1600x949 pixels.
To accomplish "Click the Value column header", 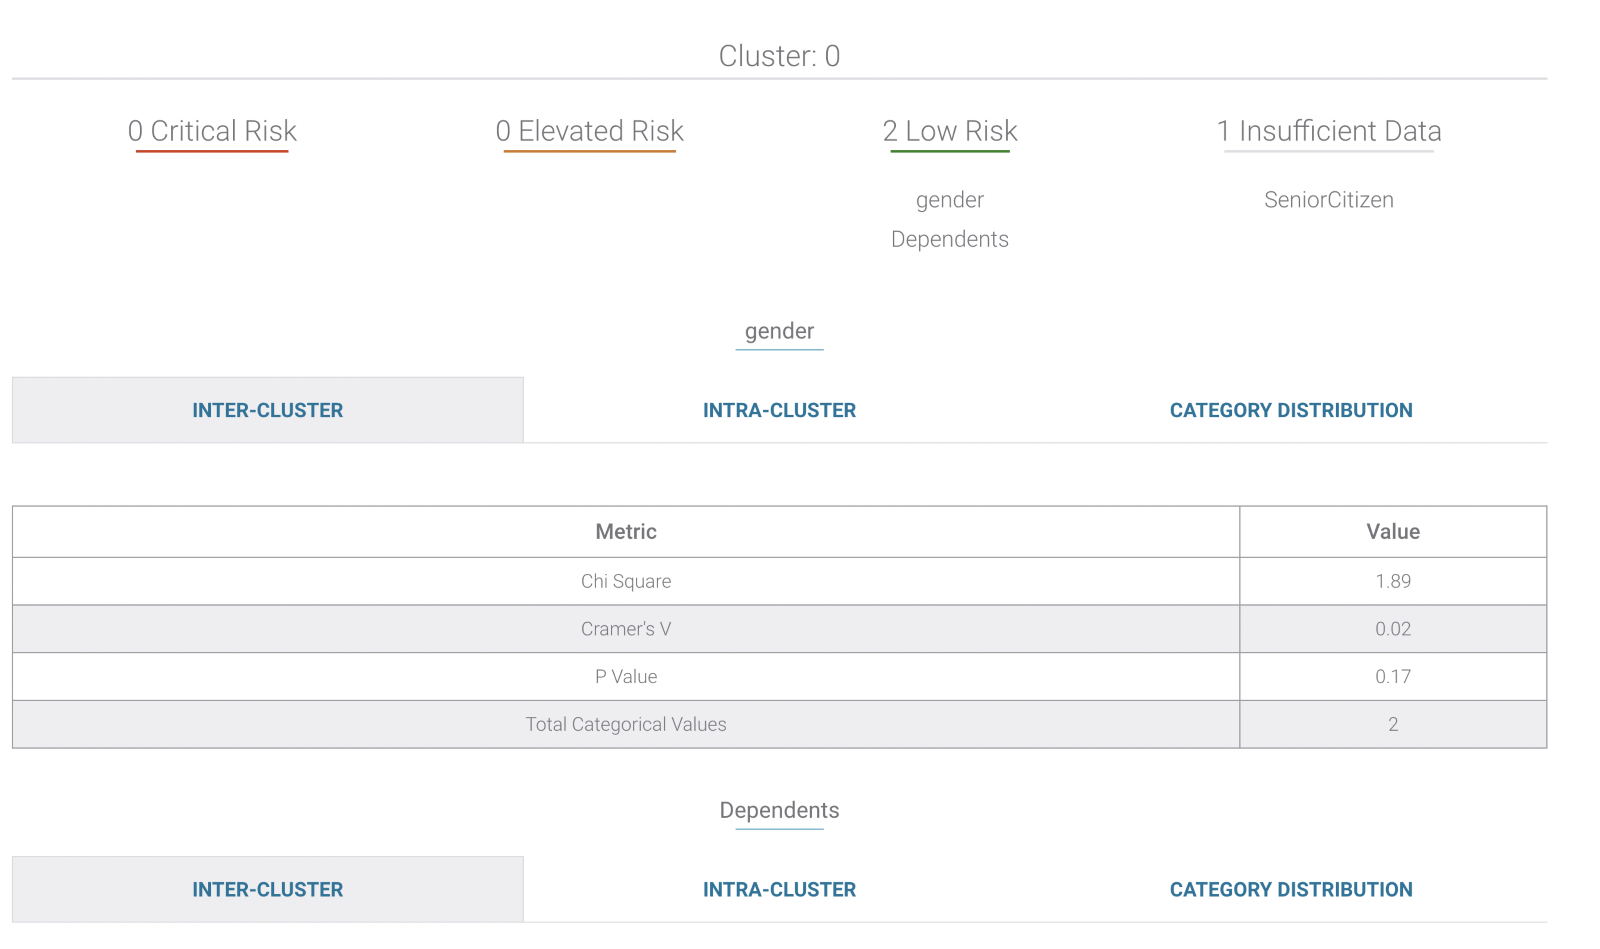I will point(1392,532).
